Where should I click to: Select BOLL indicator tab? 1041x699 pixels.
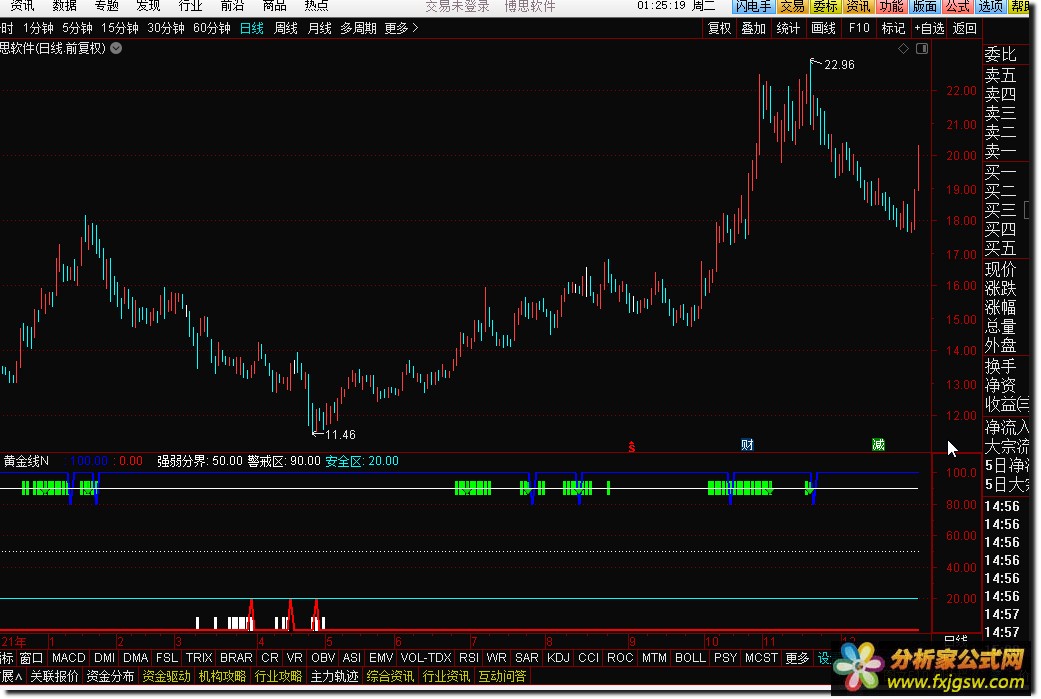690,658
